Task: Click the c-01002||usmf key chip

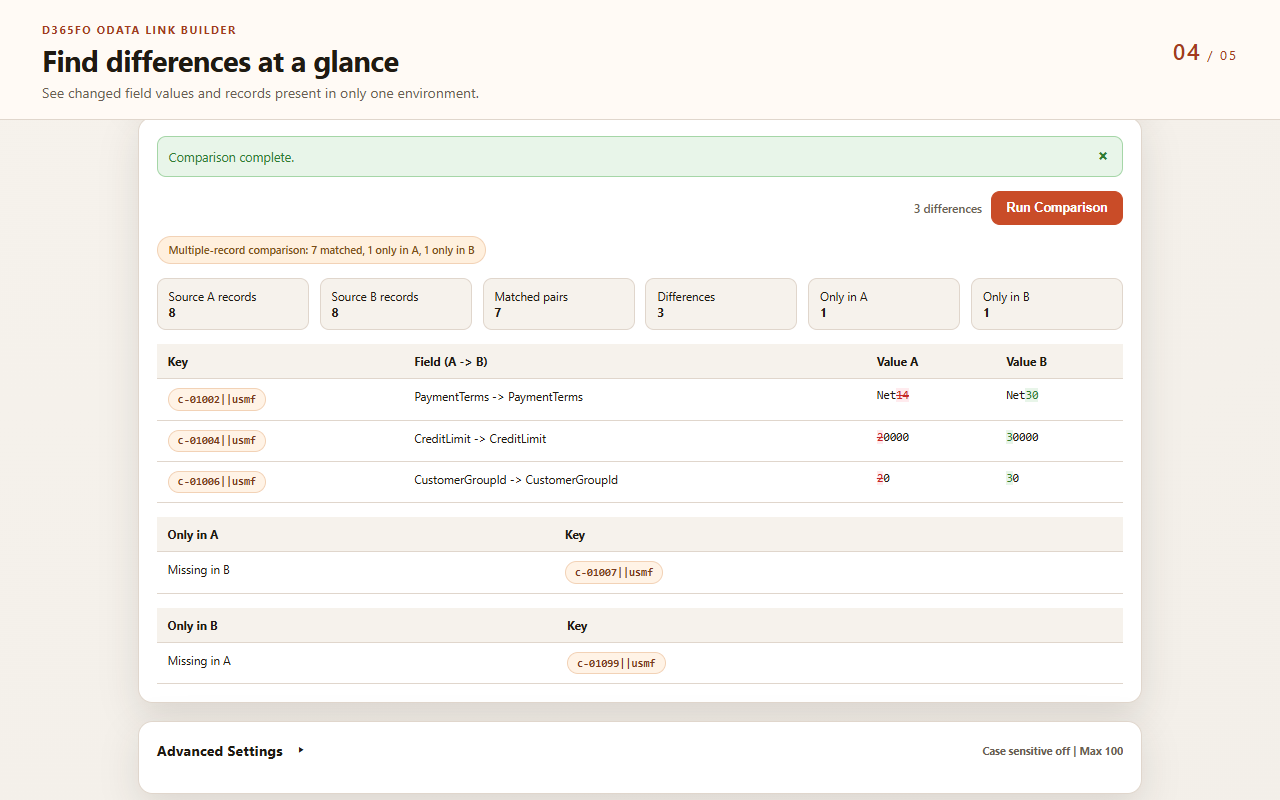Action: pos(217,399)
